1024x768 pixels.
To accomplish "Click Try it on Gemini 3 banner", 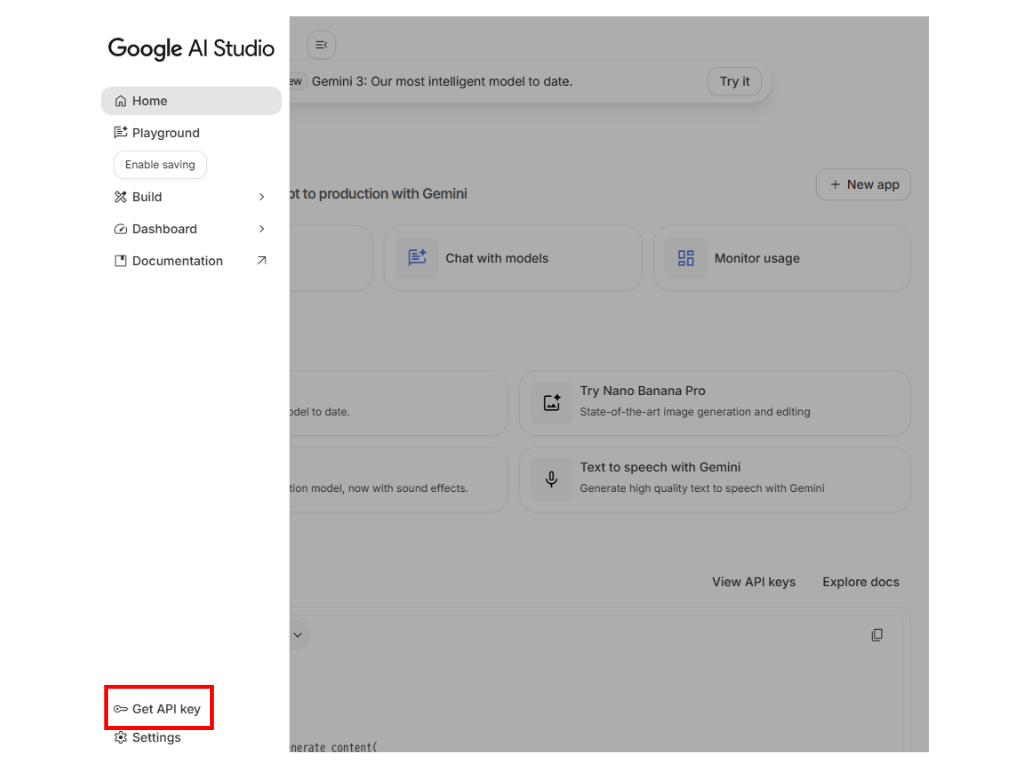I will click(x=734, y=82).
